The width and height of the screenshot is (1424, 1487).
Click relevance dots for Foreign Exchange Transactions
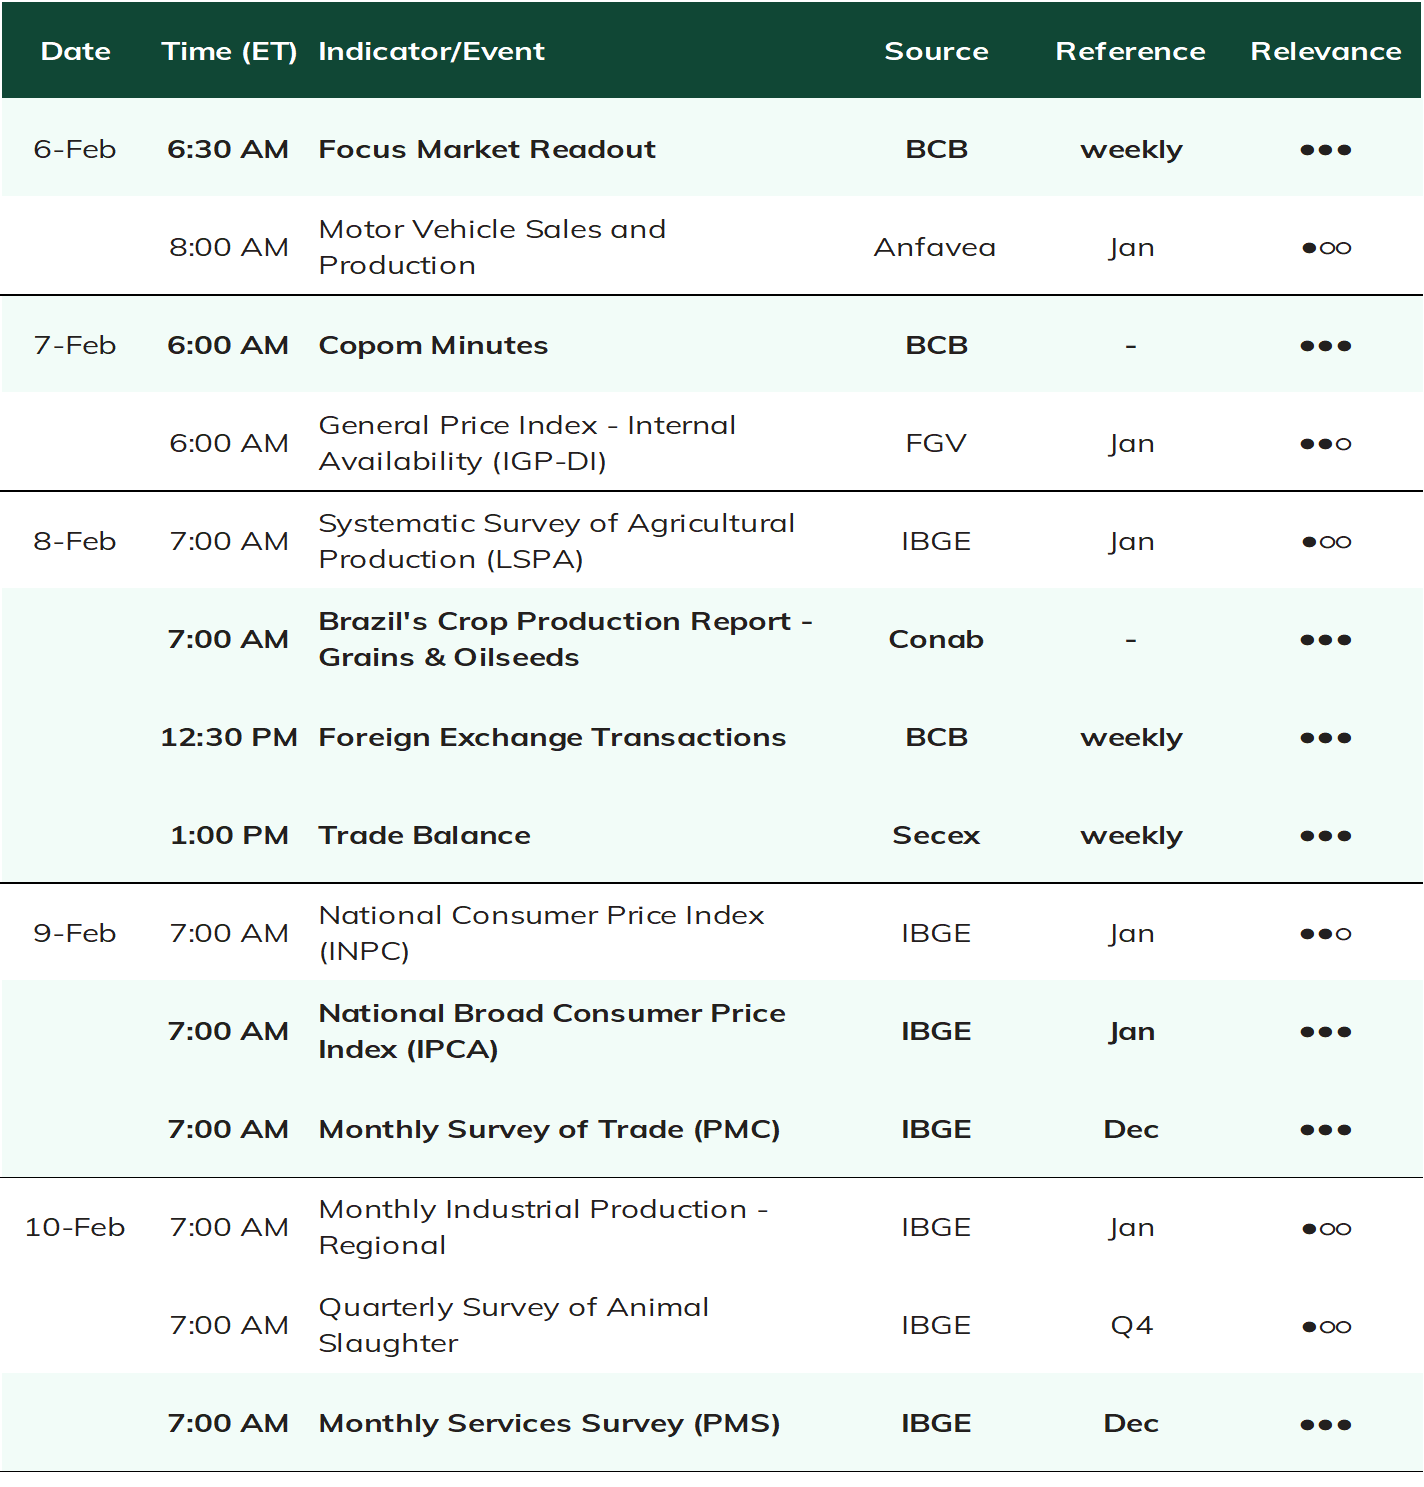click(x=1326, y=738)
